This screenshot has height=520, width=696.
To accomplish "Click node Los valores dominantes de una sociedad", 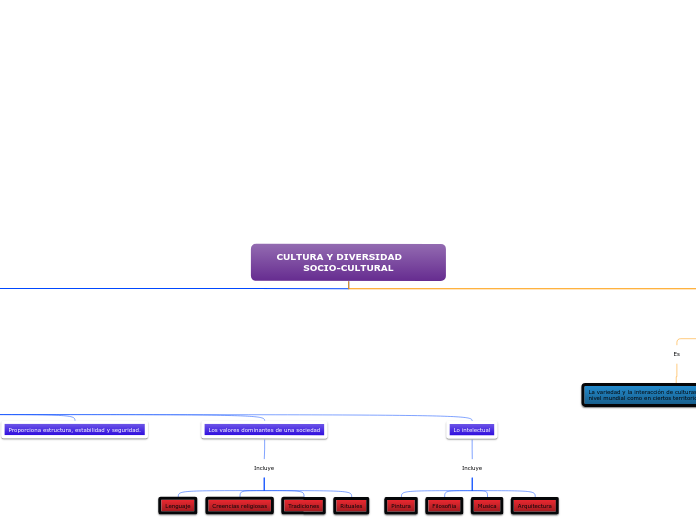I will click(264, 430).
